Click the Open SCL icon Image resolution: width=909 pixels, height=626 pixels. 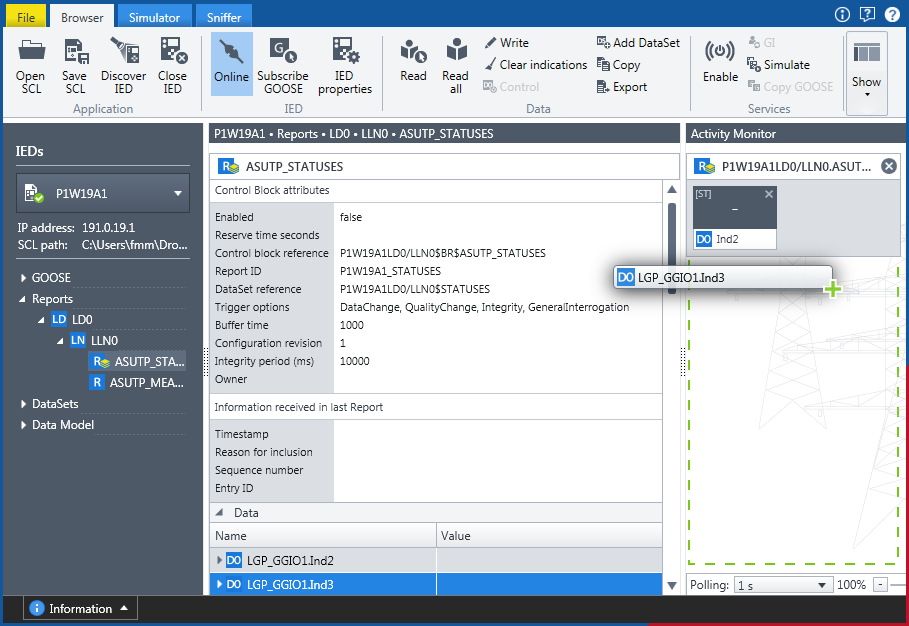click(30, 51)
